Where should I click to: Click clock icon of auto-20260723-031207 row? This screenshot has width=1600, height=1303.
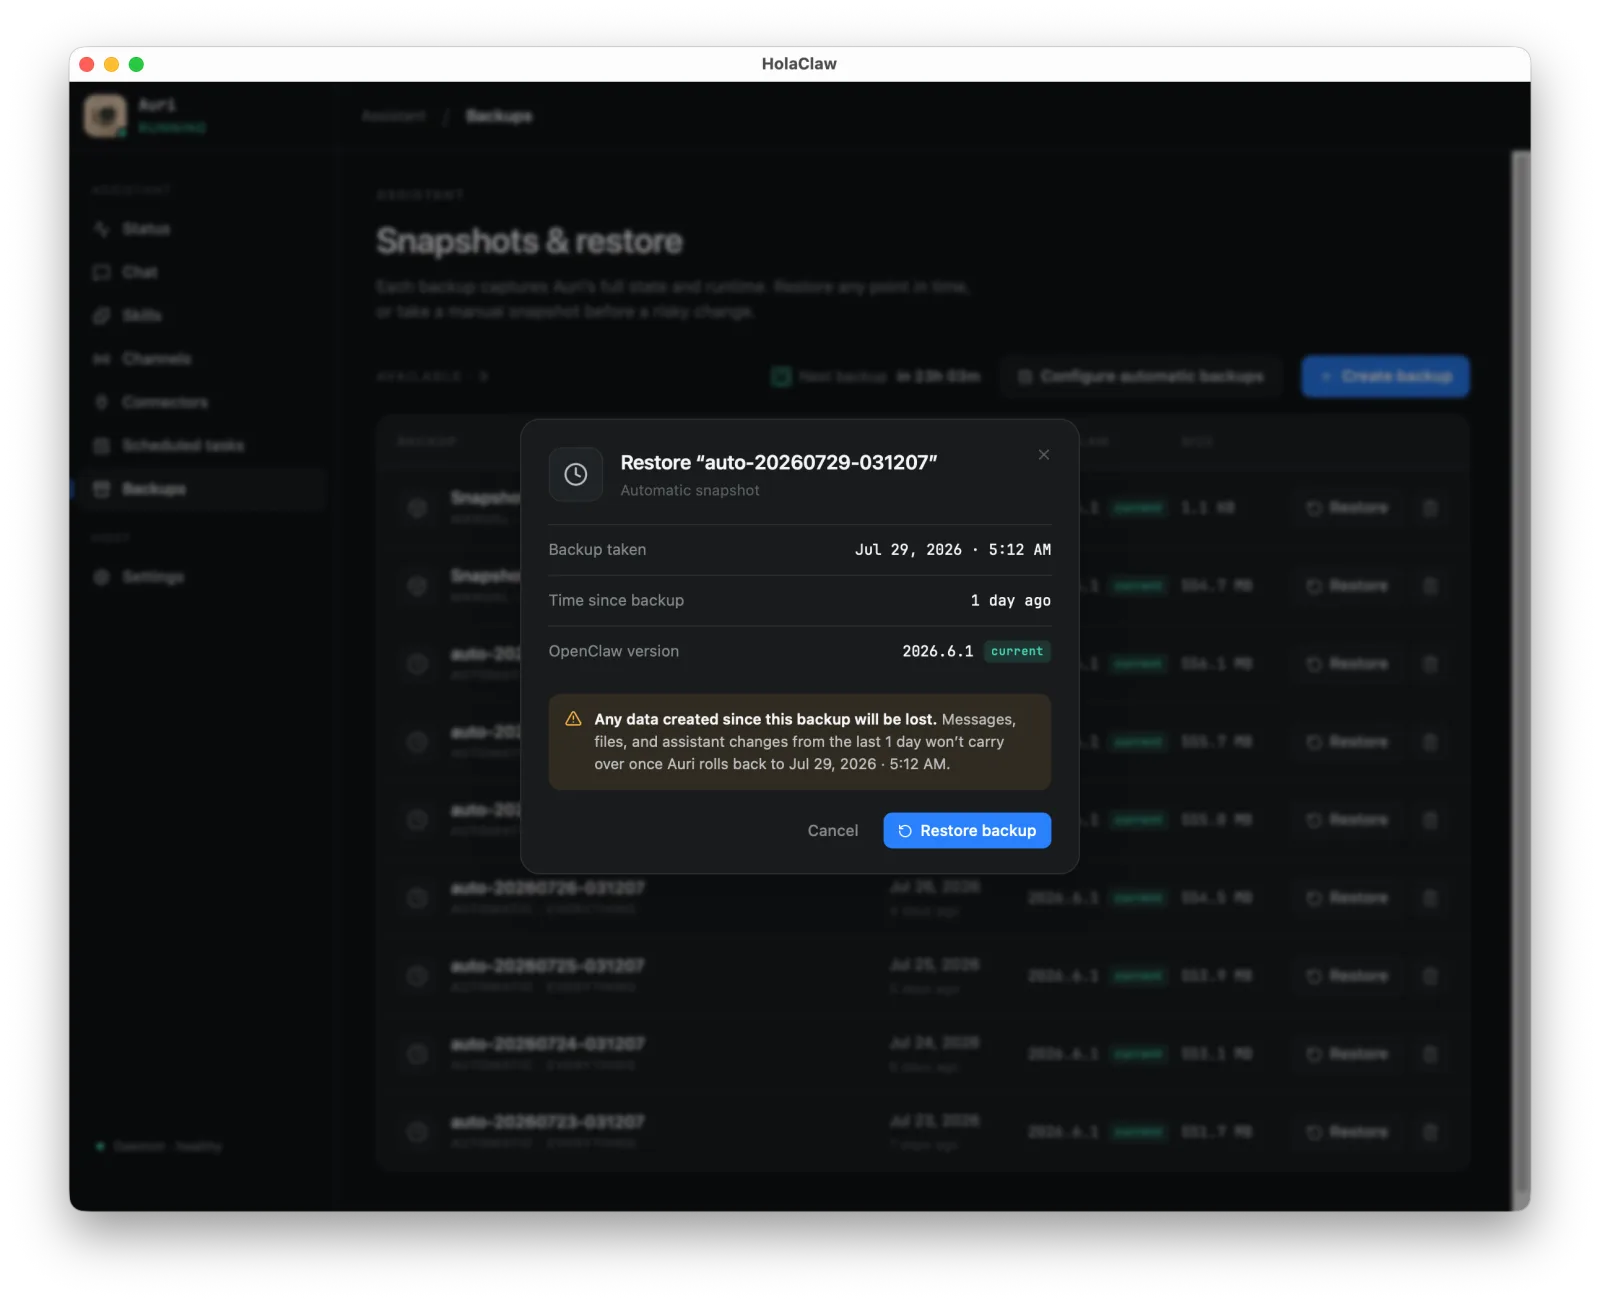417,1132
